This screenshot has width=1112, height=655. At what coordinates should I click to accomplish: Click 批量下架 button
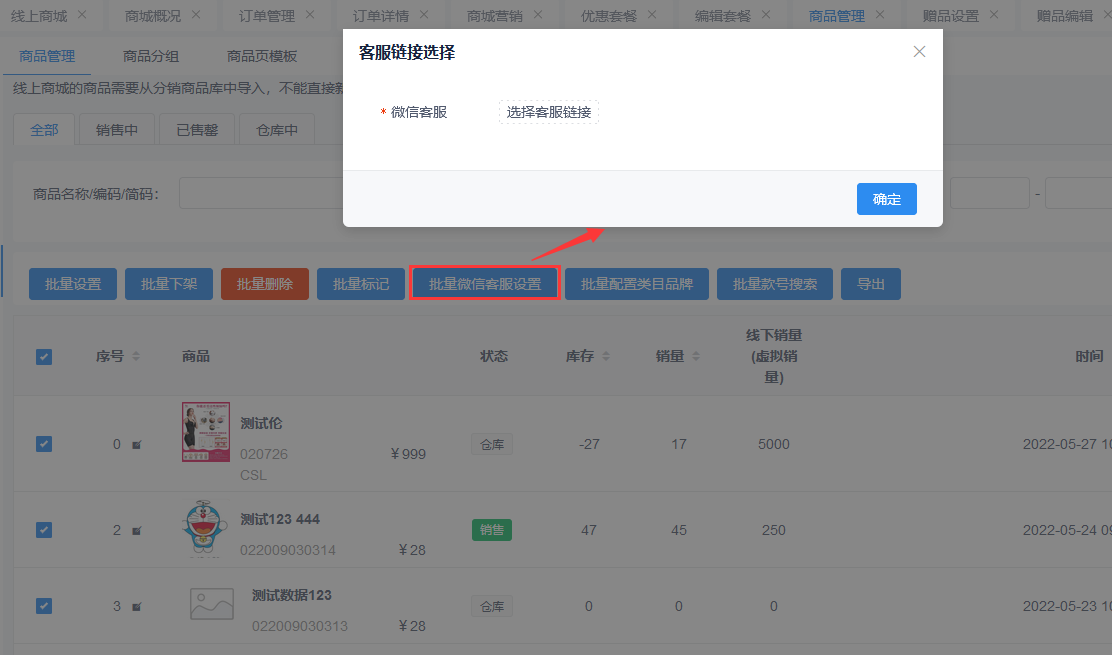point(169,284)
